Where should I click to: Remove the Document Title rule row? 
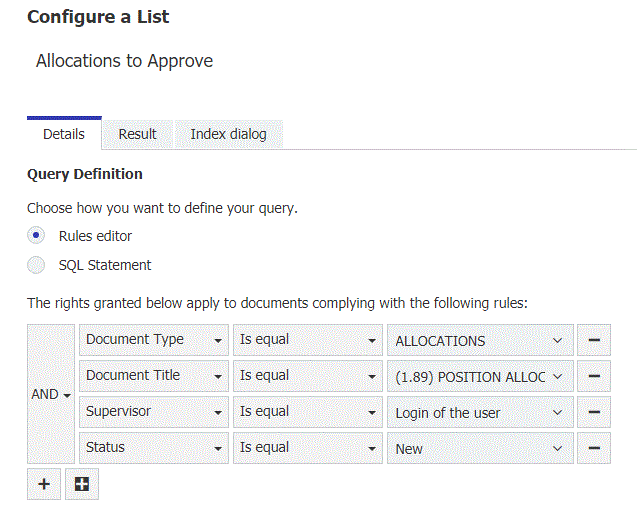[x=594, y=376]
